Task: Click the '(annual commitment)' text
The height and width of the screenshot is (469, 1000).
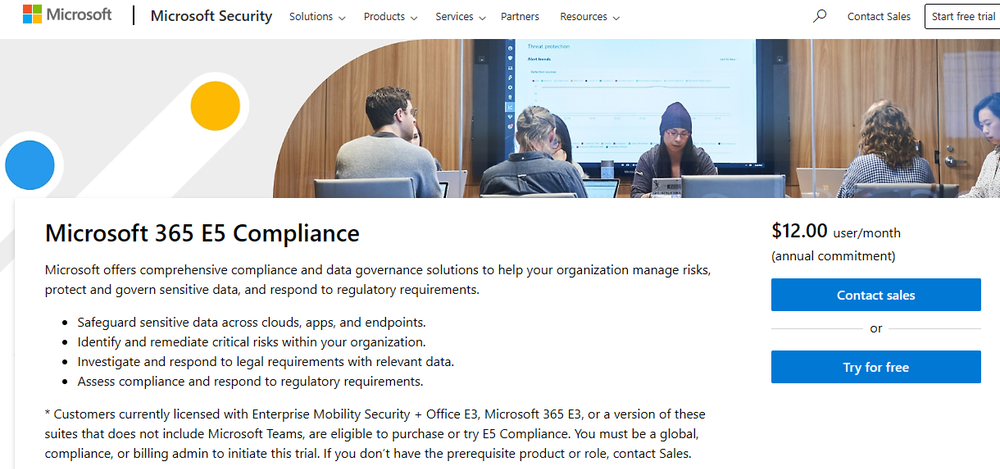Action: point(833,256)
